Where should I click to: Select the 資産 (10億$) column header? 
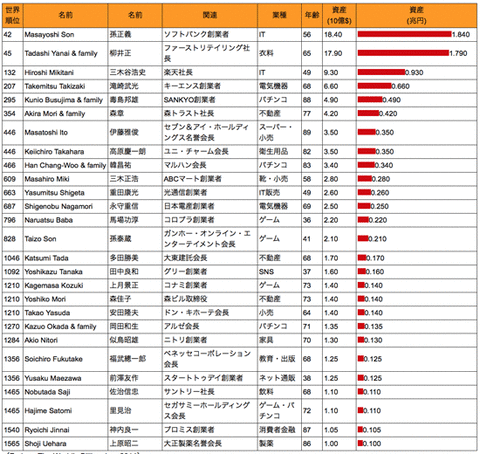point(339,15)
